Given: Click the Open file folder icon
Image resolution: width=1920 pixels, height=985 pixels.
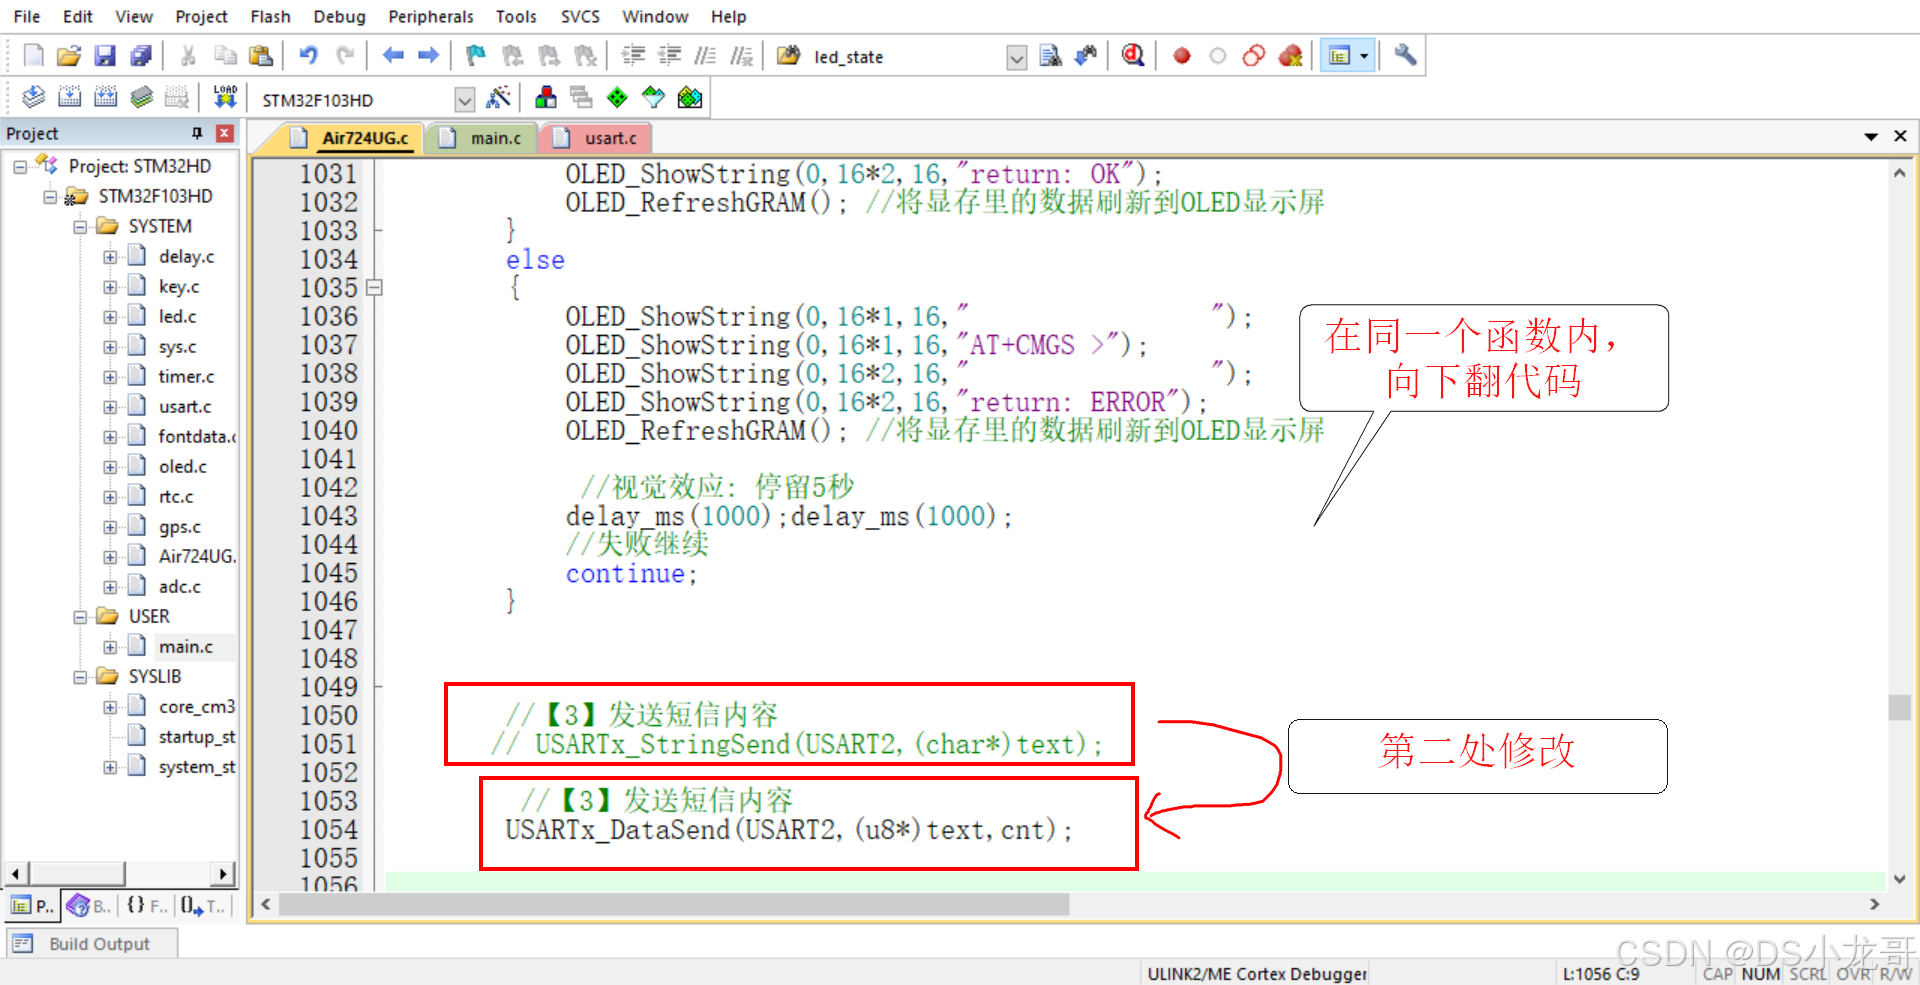Looking at the screenshot, I should [68, 56].
